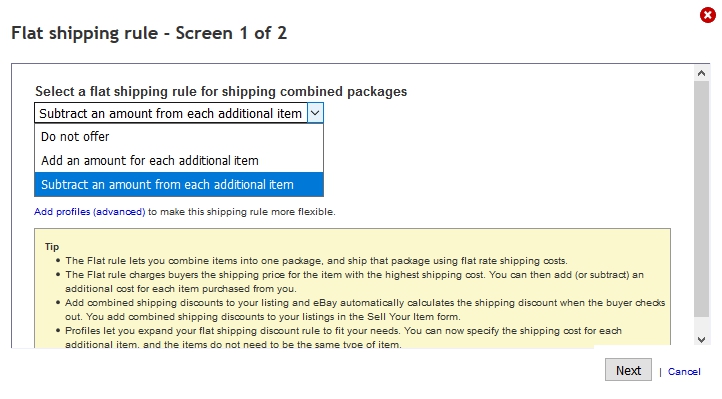
Task: Click the tip about highest shipping cost
Action: (x=355, y=282)
